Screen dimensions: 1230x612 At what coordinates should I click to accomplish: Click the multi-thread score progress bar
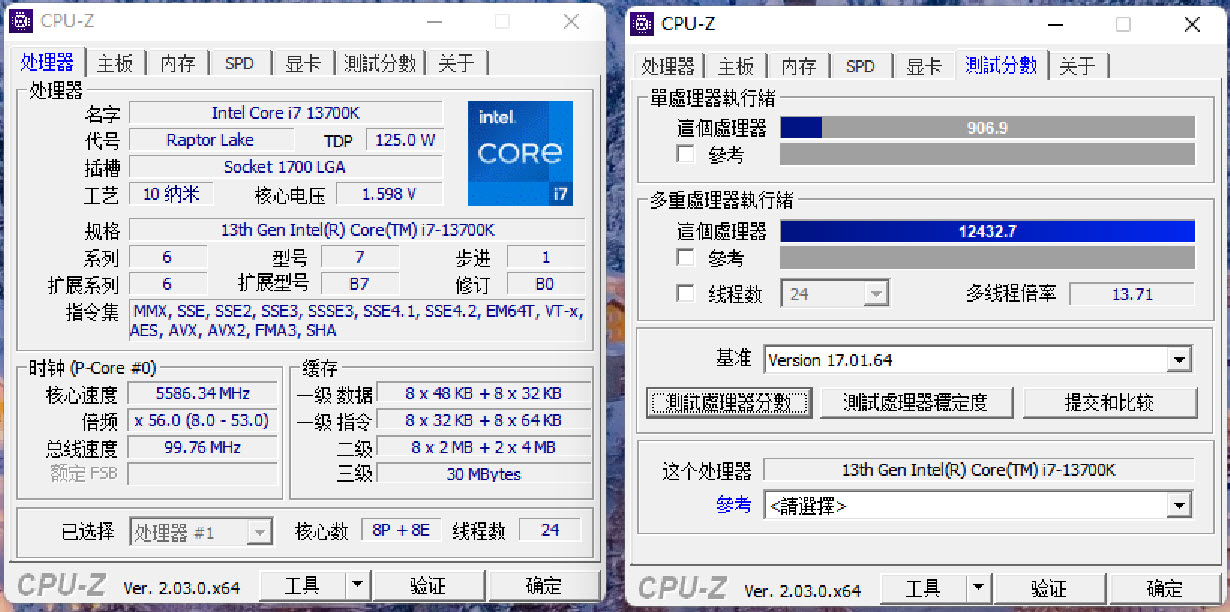click(988, 230)
